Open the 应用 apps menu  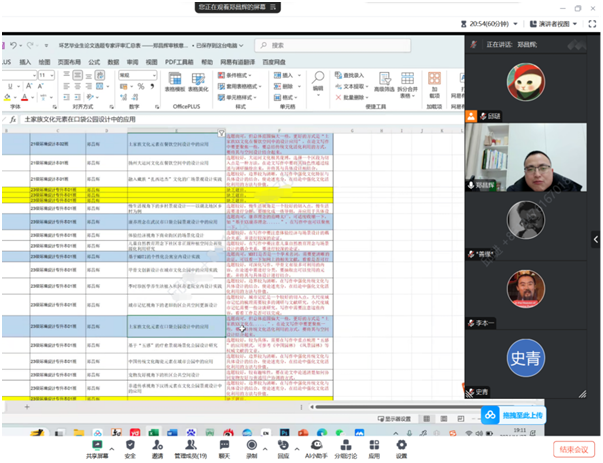(x=374, y=449)
